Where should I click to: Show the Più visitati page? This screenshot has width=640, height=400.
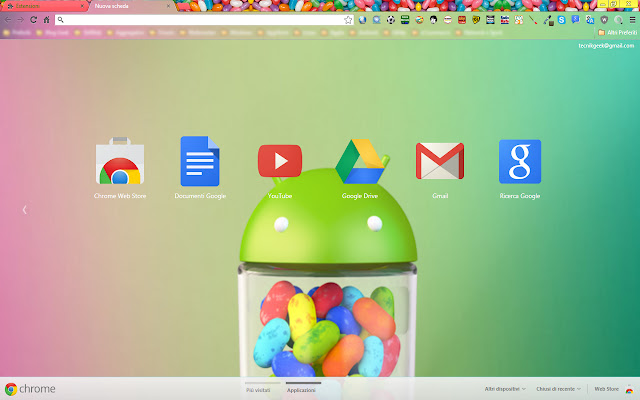click(x=258, y=390)
